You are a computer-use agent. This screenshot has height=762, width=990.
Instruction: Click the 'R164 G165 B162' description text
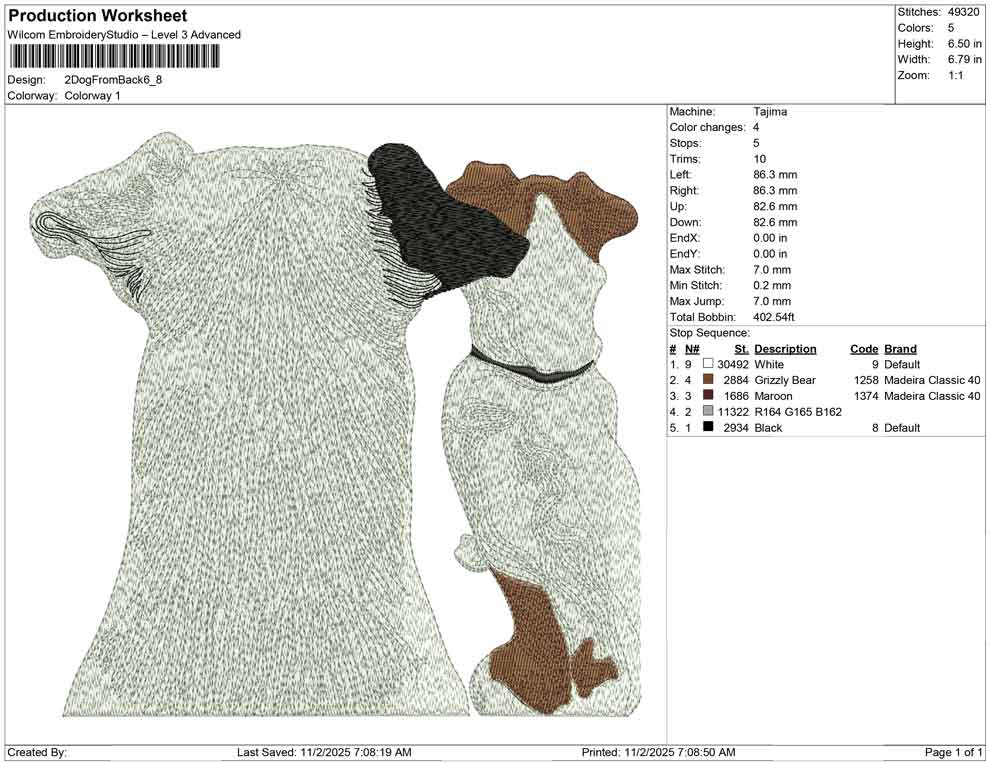click(798, 412)
